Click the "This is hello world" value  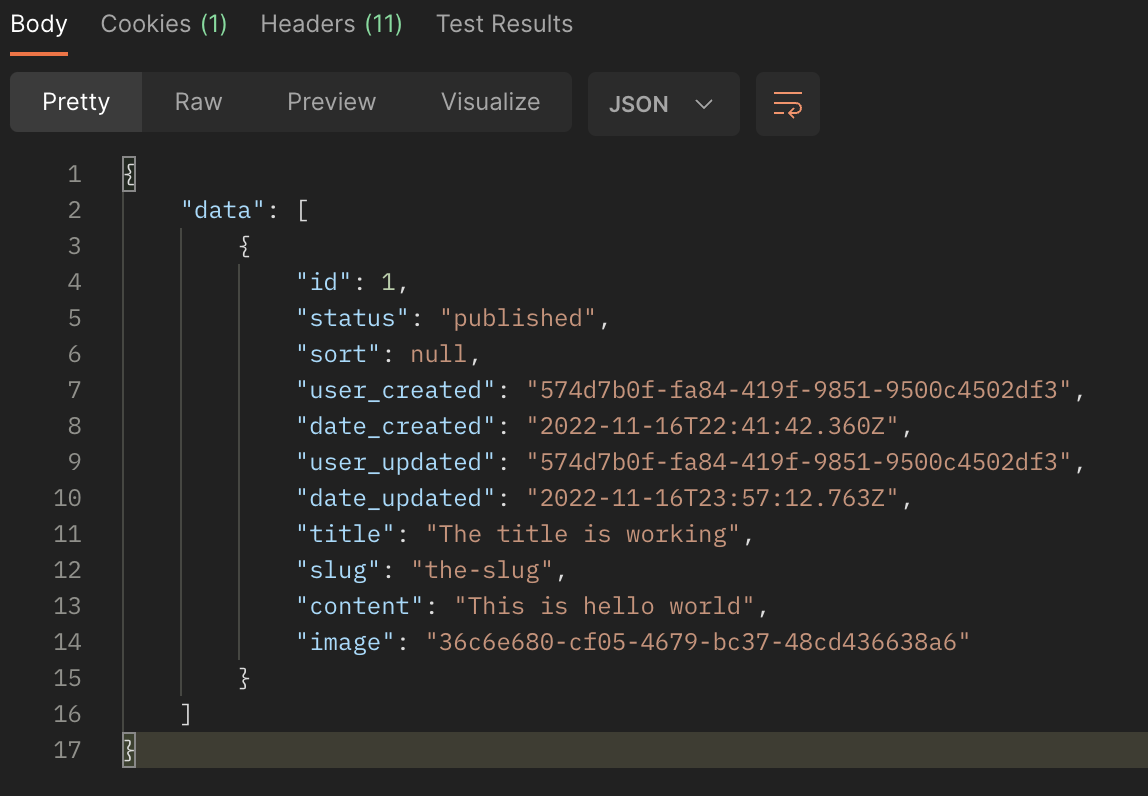(605, 606)
